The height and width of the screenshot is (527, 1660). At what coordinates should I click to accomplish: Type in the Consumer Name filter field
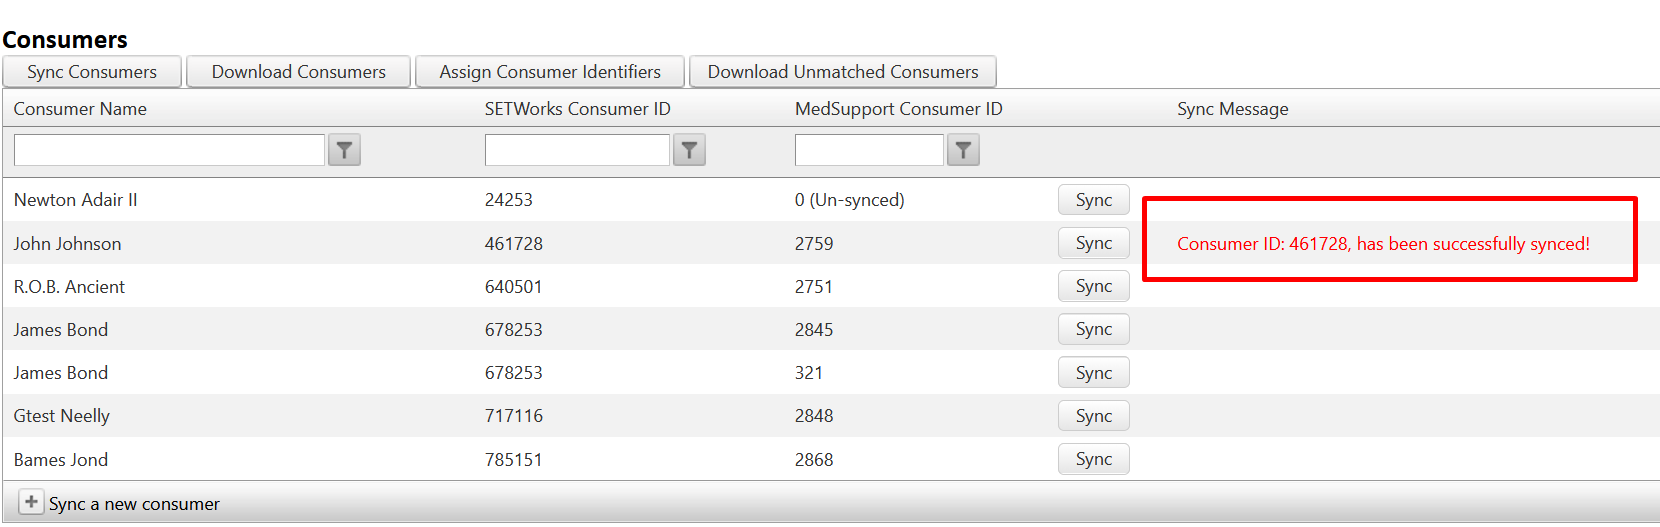169,150
